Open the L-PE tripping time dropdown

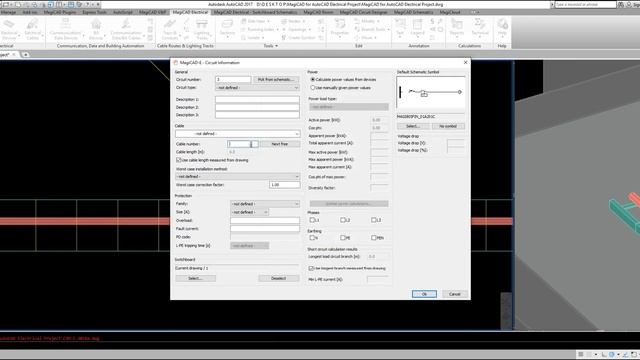(249, 246)
